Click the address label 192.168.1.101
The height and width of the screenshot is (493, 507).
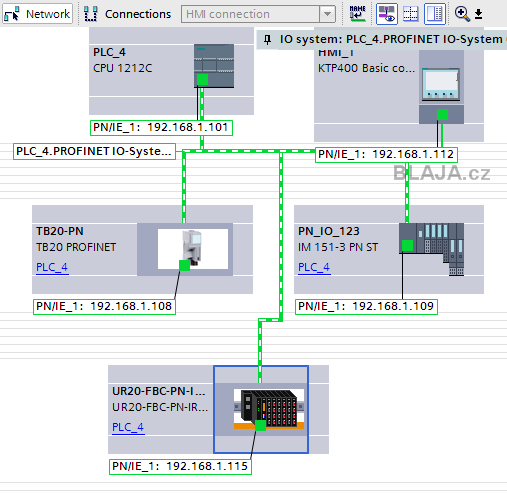point(161,128)
